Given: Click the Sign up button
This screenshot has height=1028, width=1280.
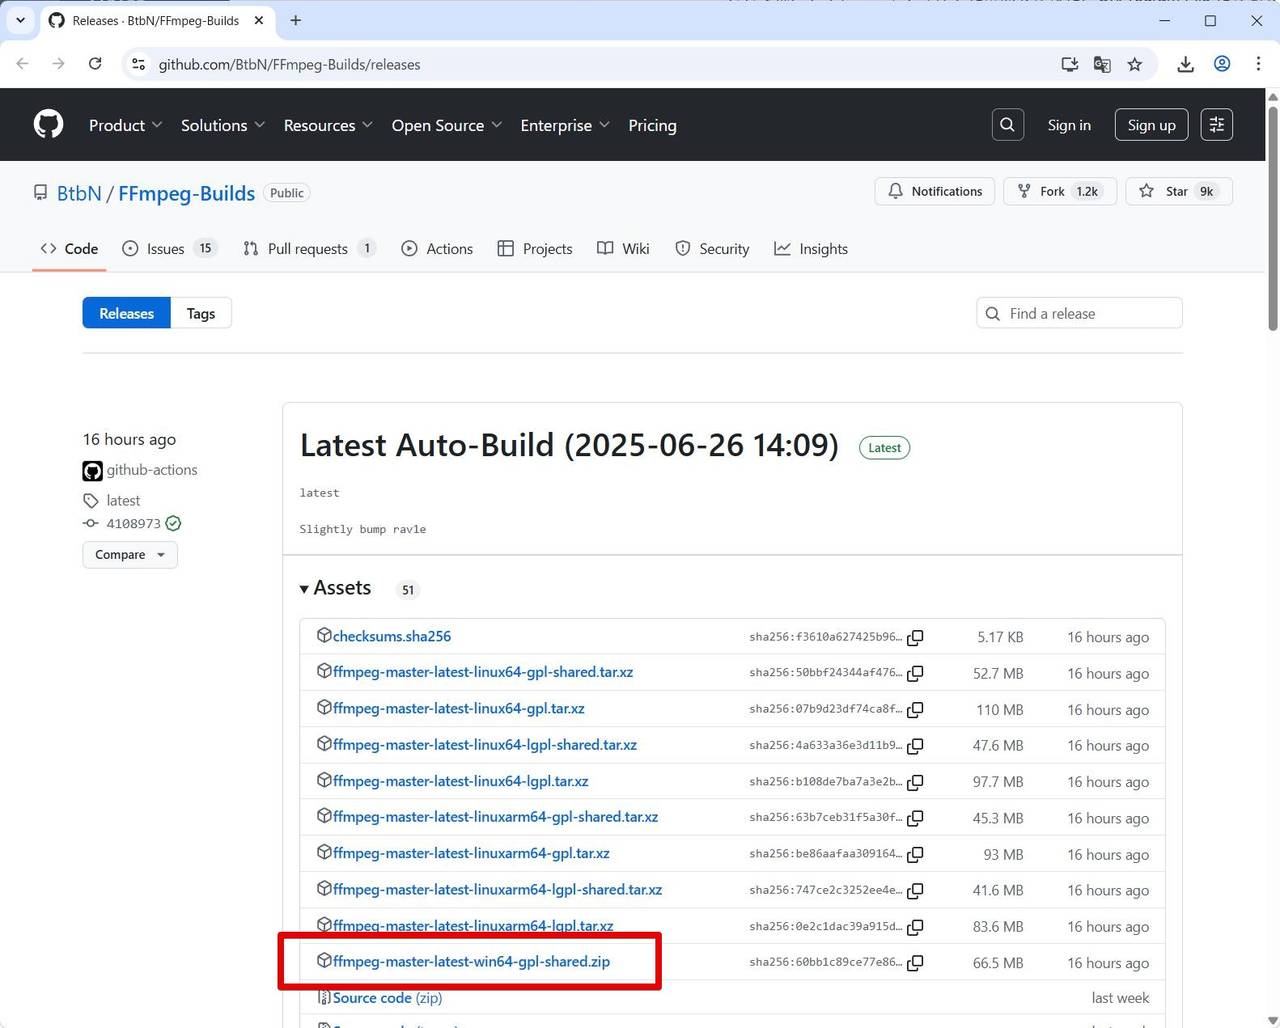Looking at the screenshot, I should pyautogui.click(x=1152, y=125).
